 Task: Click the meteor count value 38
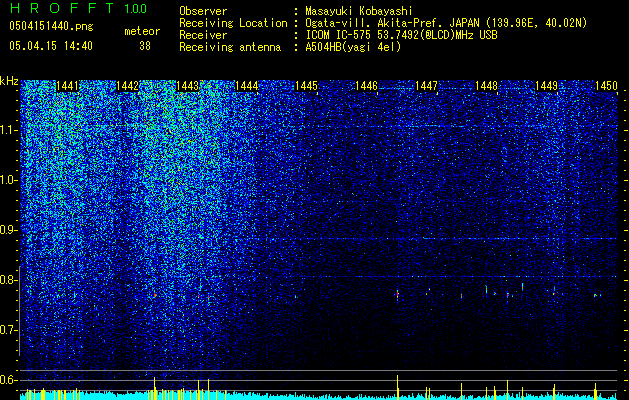pos(145,46)
